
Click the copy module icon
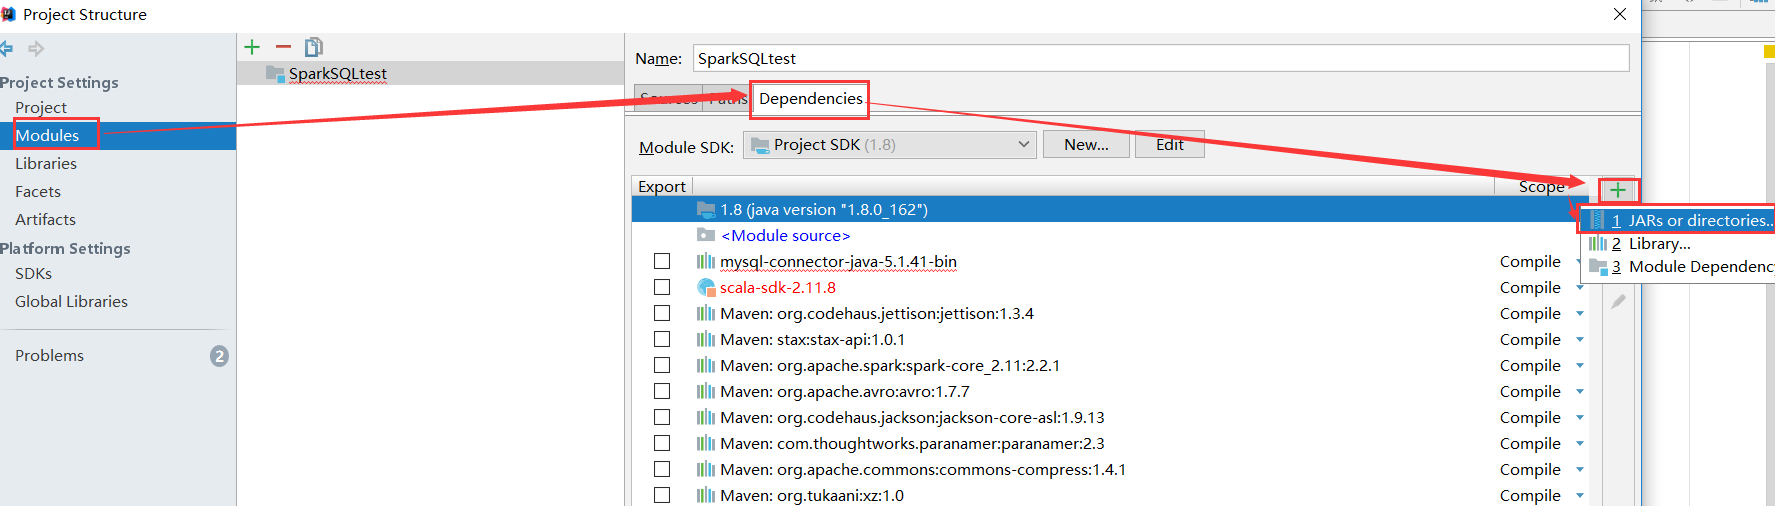[314, 47]
